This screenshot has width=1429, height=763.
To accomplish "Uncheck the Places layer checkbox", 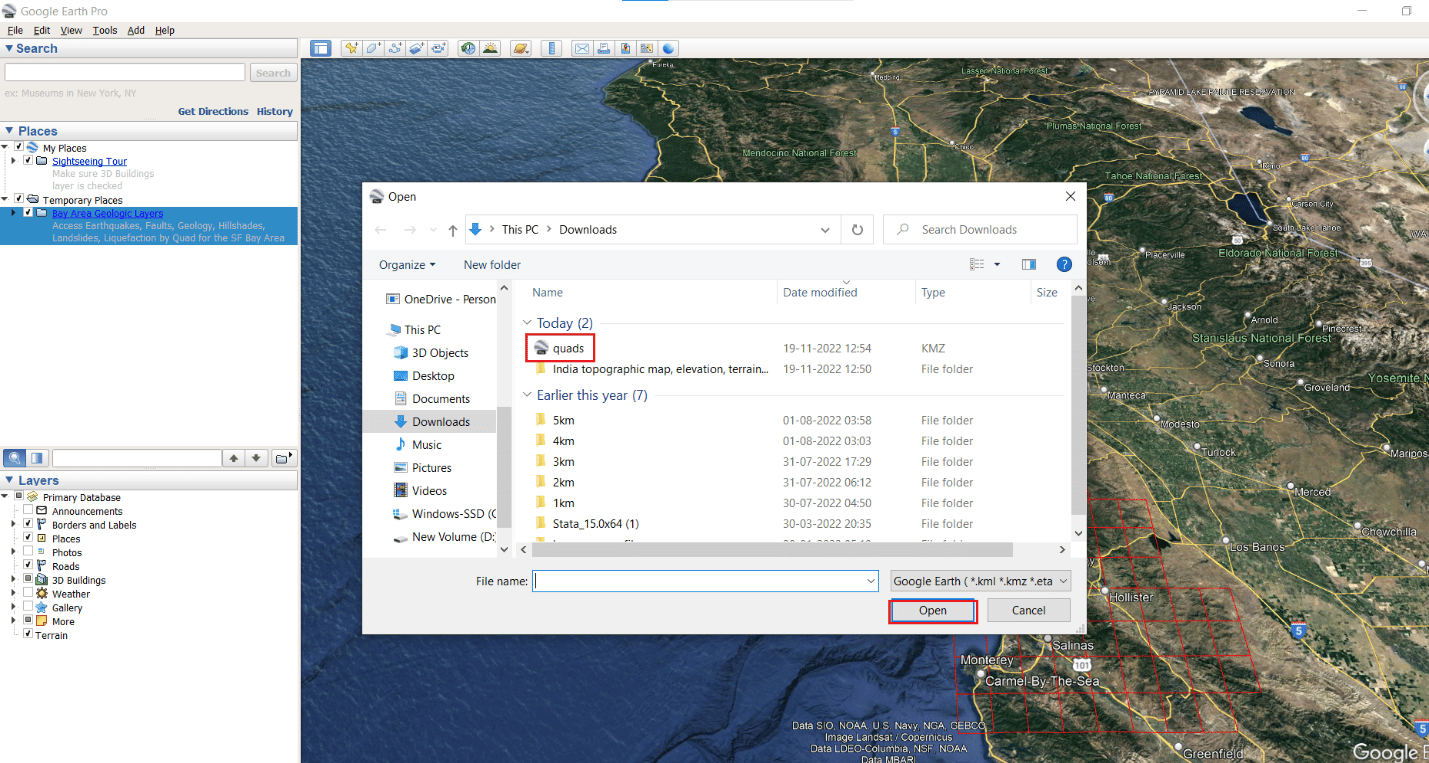I will click(28, 538).
